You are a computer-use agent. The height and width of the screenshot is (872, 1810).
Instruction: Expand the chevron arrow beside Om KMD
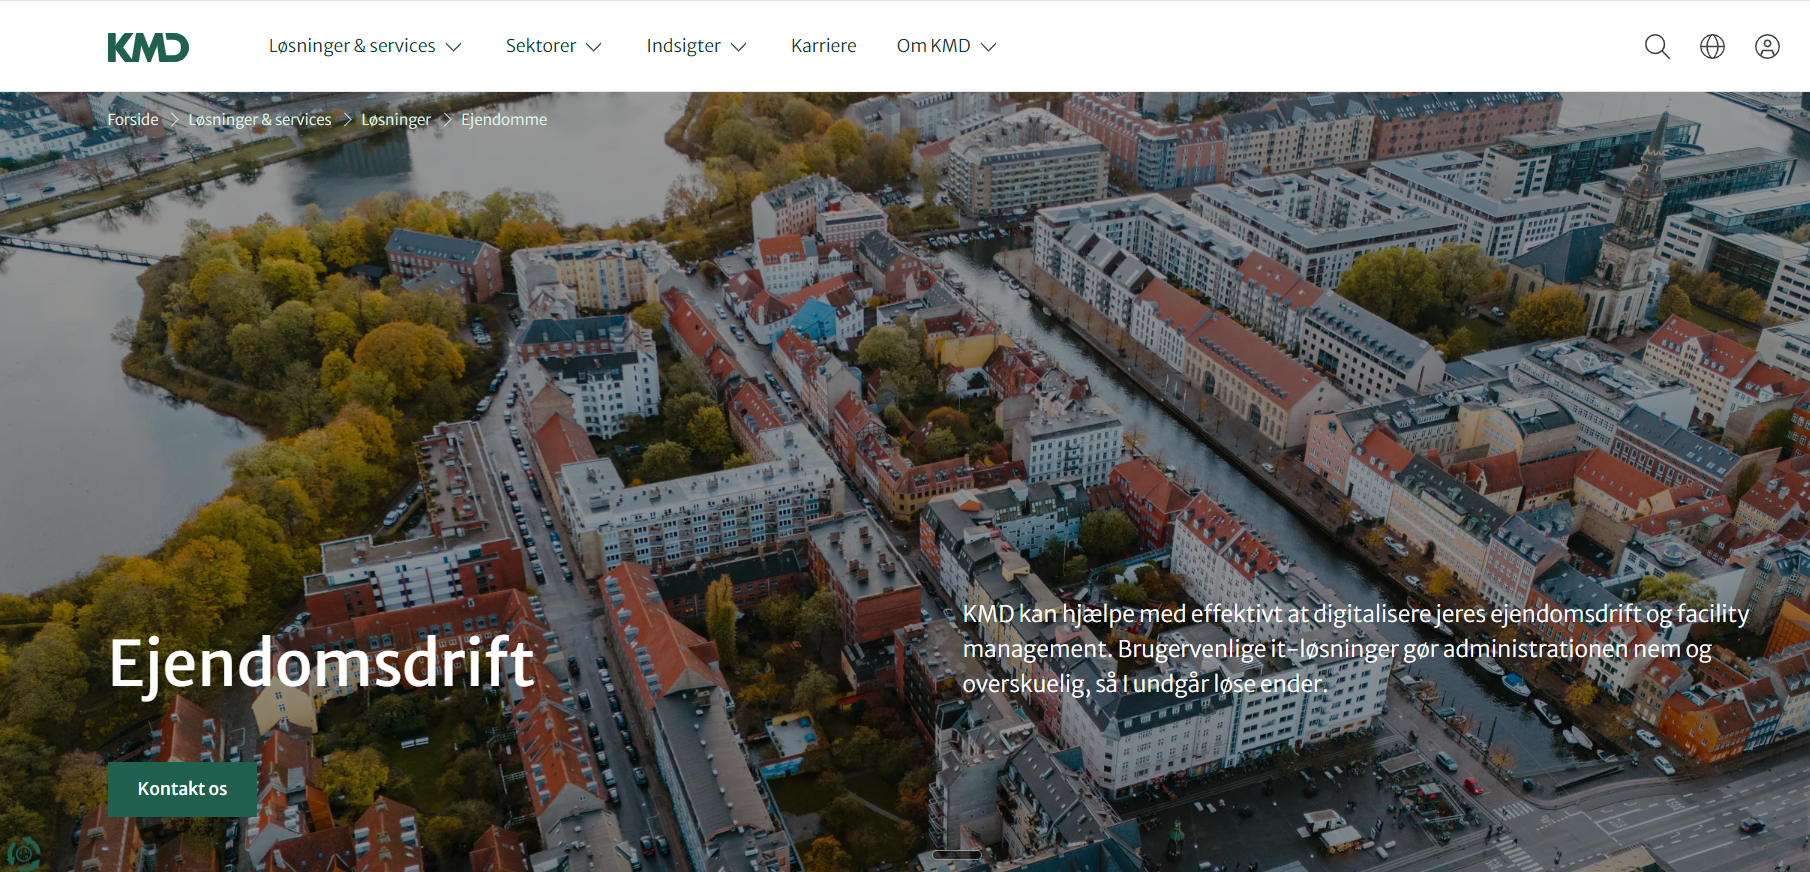coord(989,47)
